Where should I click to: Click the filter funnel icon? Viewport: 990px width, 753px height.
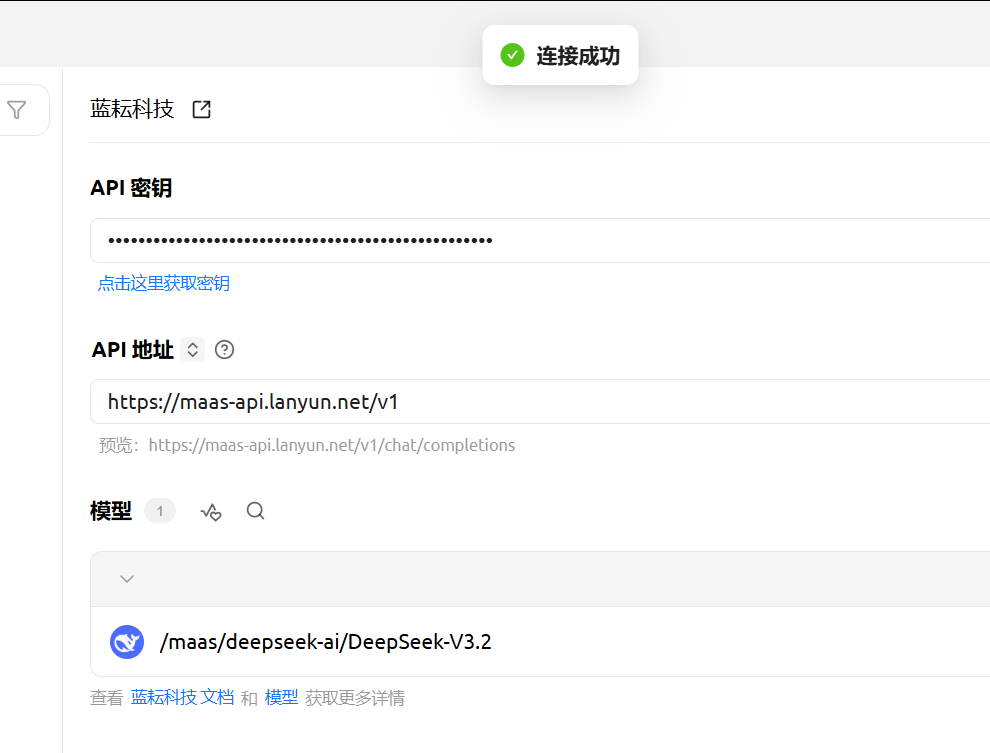[x=16, y=110]
